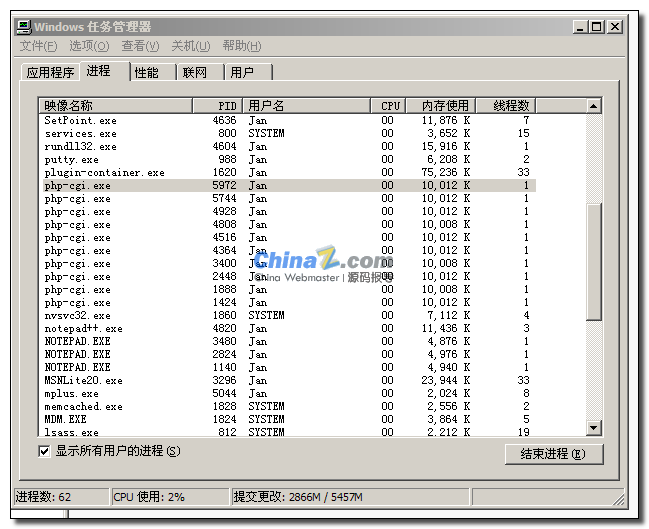
Task: Select NOTEPAD.EXE with PID 1140
Action: pyautogui.click(x=287, y=368)
